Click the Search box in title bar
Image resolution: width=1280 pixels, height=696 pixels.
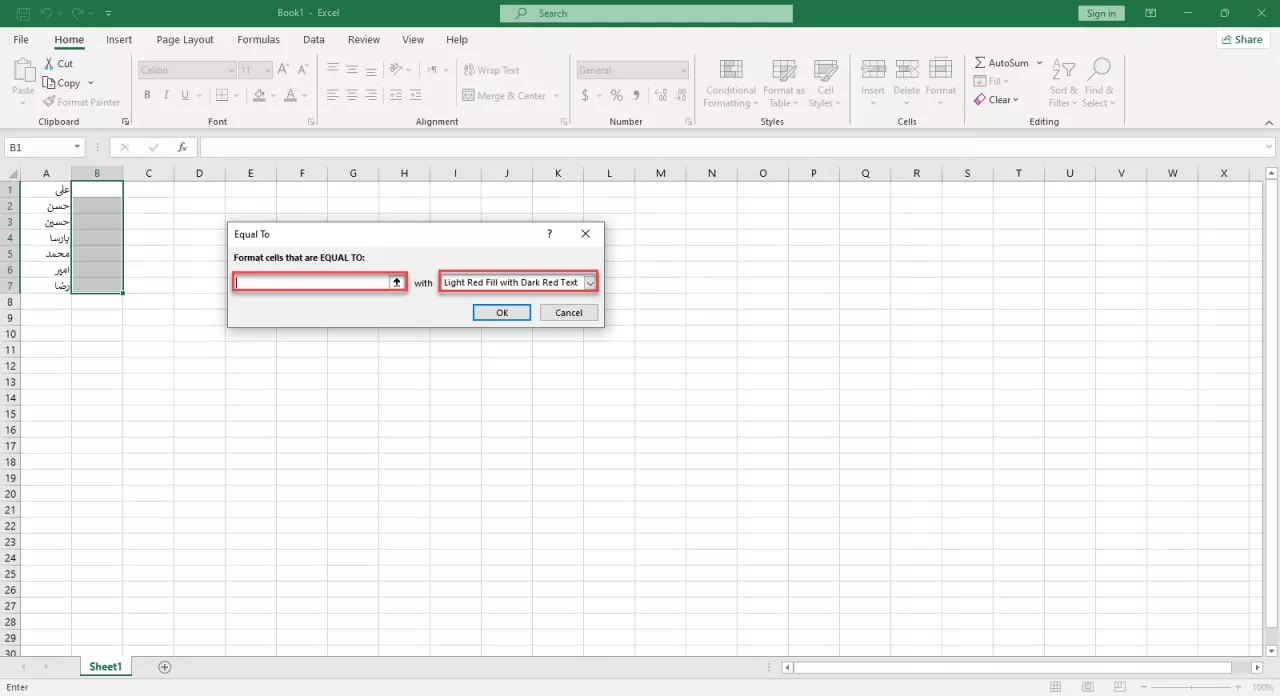[646, 13]
